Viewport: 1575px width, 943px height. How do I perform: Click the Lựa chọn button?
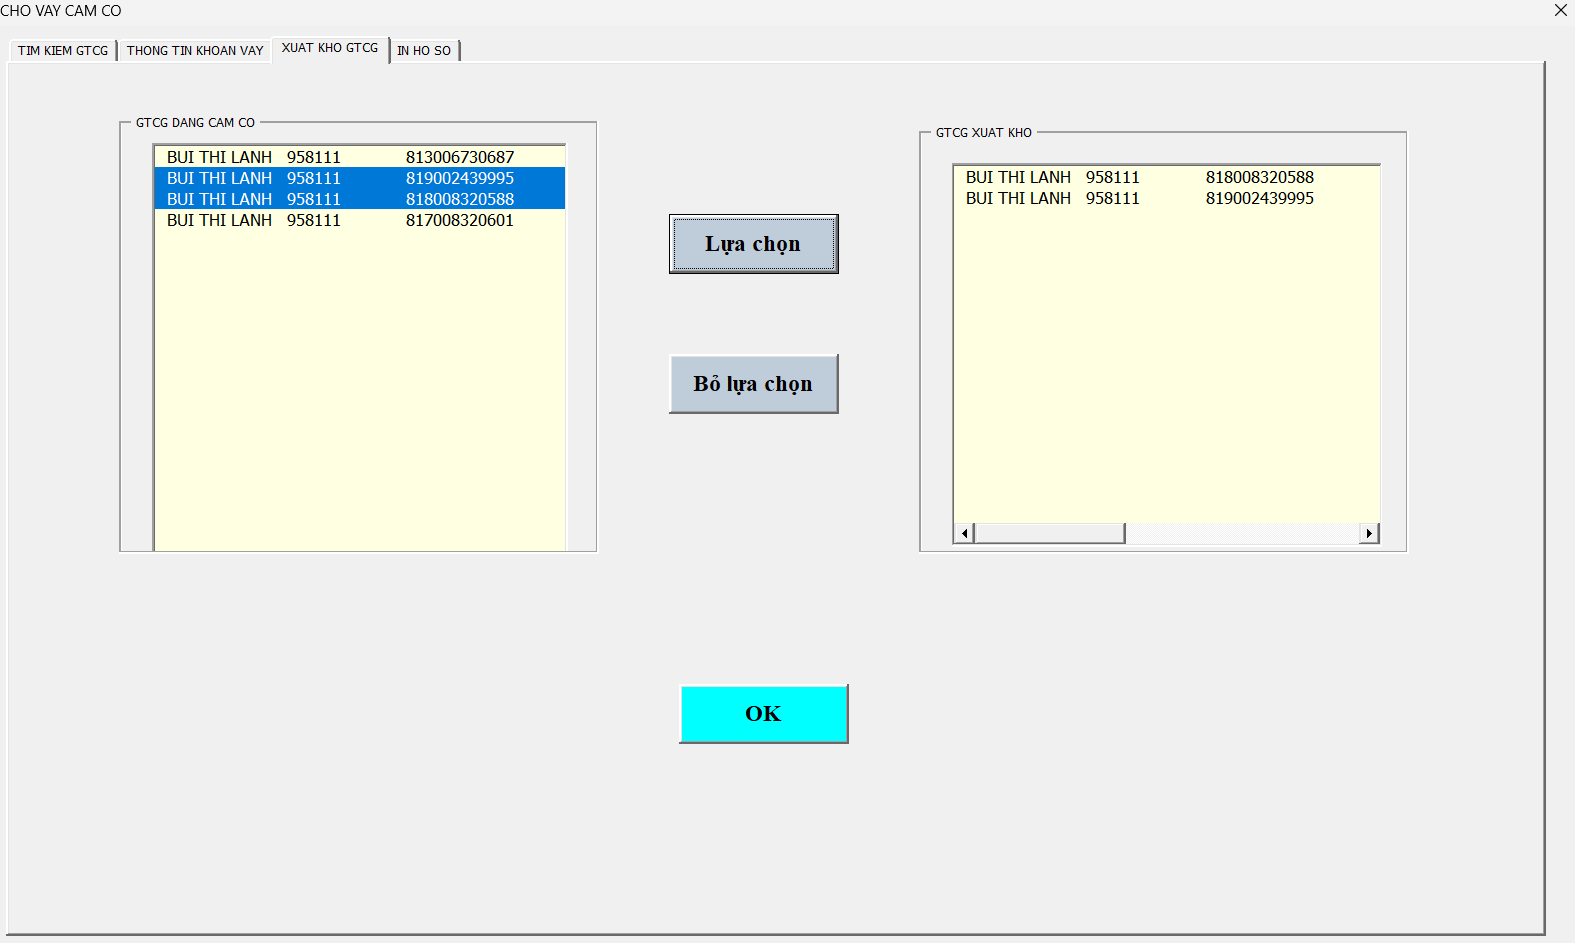[753, 244]
